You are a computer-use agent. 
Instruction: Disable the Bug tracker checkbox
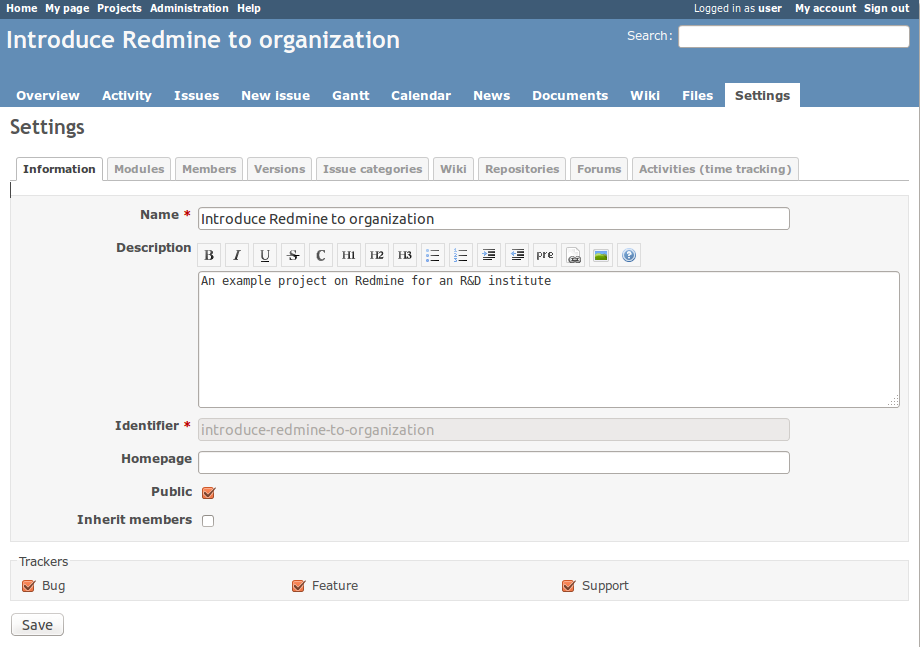point(28,586)
